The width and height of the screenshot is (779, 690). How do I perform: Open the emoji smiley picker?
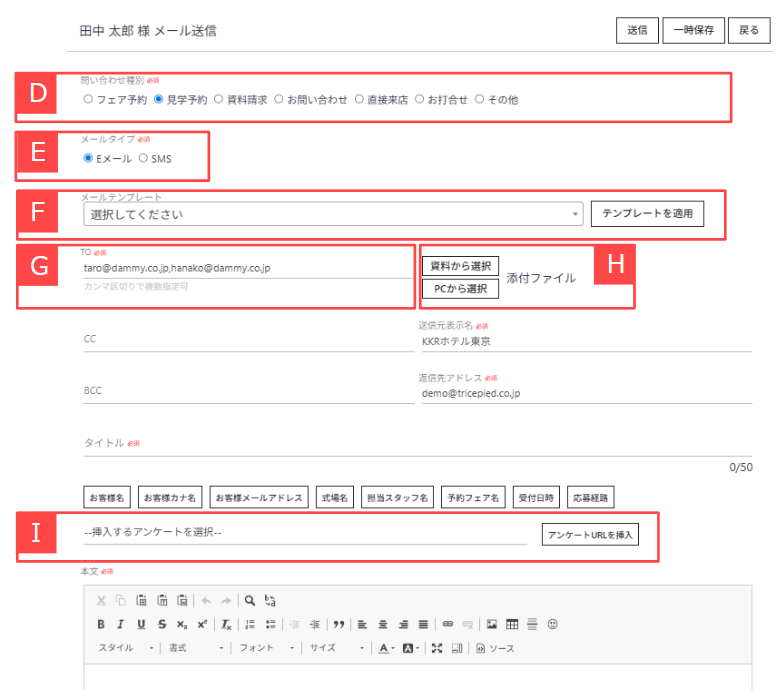[552, 624]
